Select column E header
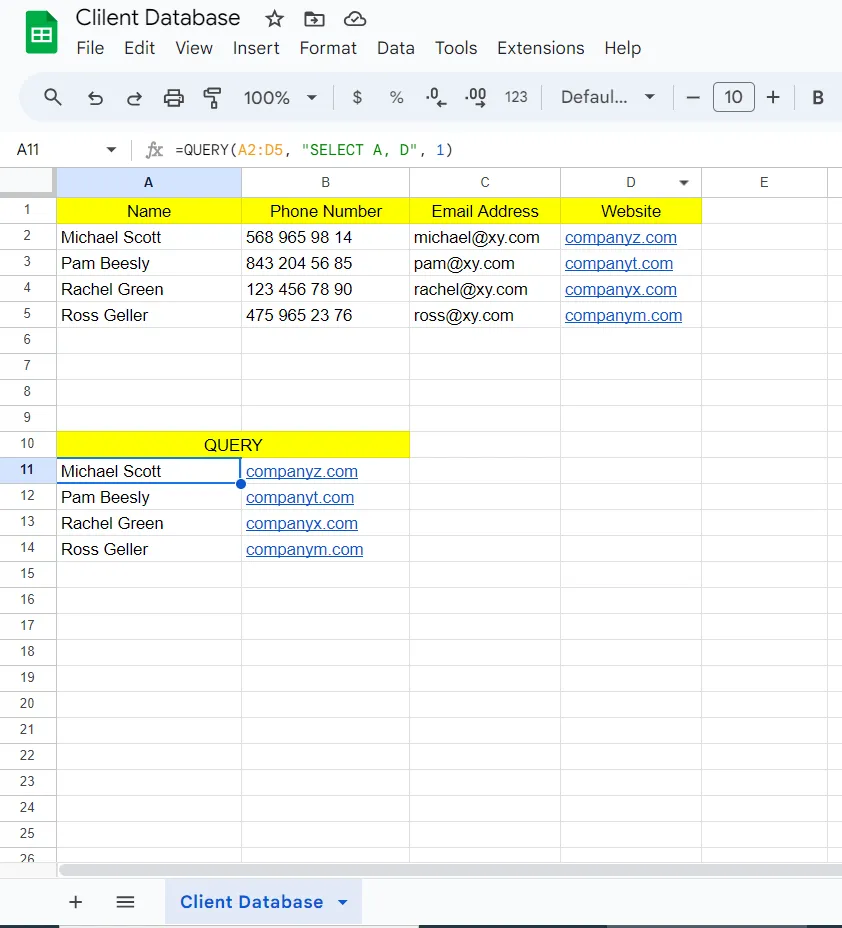The height and width of the screenshot is (928, 842). [764, 182]
